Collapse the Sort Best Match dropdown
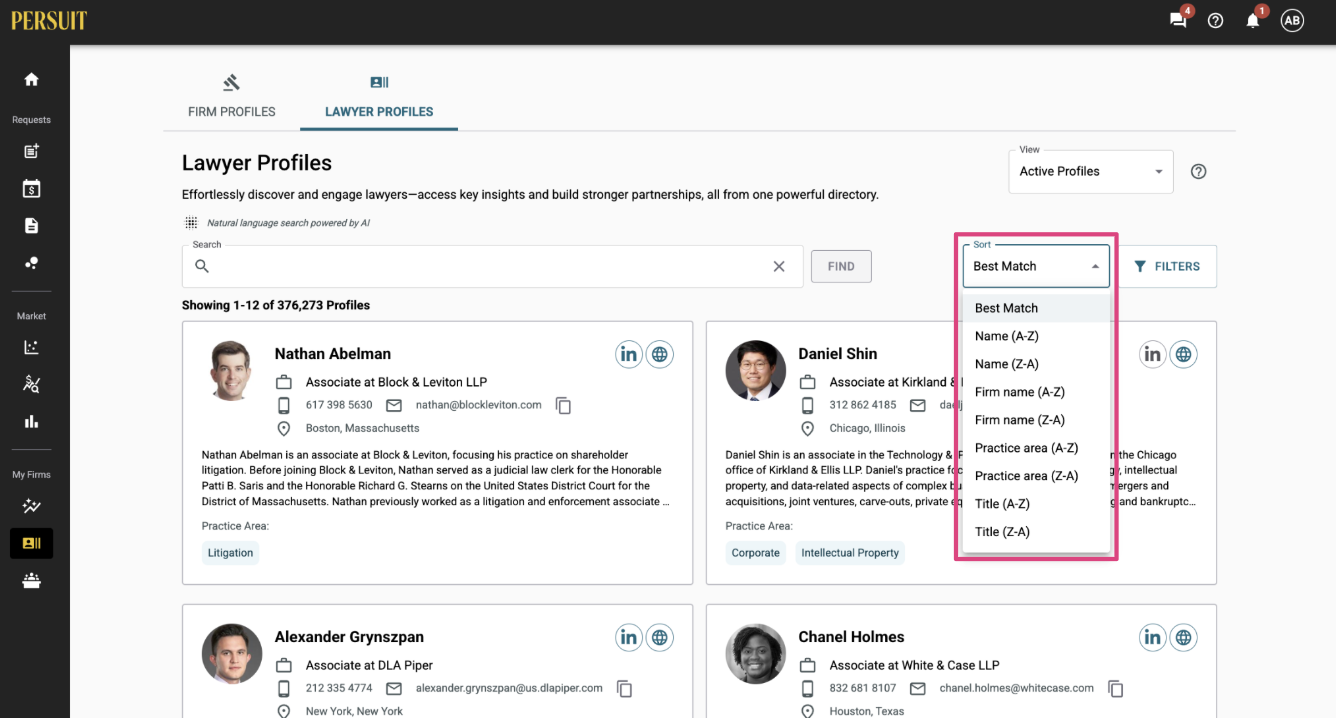 click(1035, 266)
